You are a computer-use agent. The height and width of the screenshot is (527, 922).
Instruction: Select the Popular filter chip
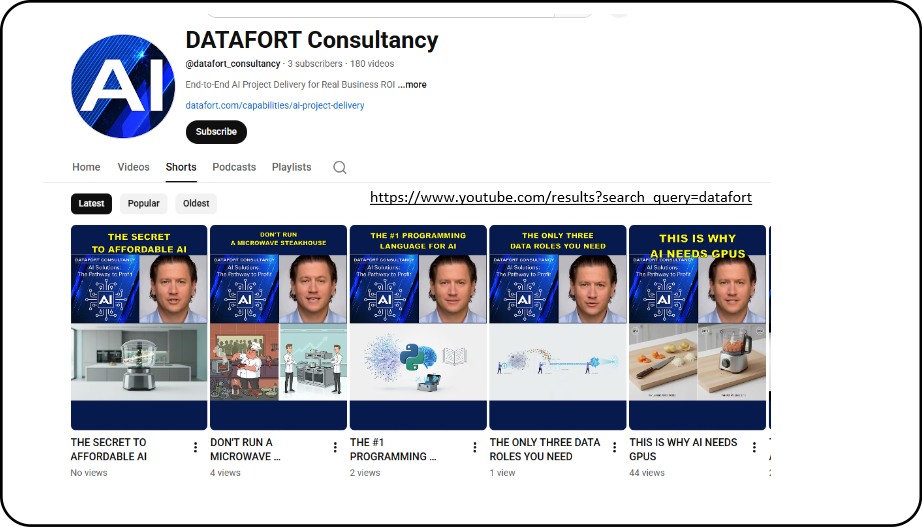(143, 204)
